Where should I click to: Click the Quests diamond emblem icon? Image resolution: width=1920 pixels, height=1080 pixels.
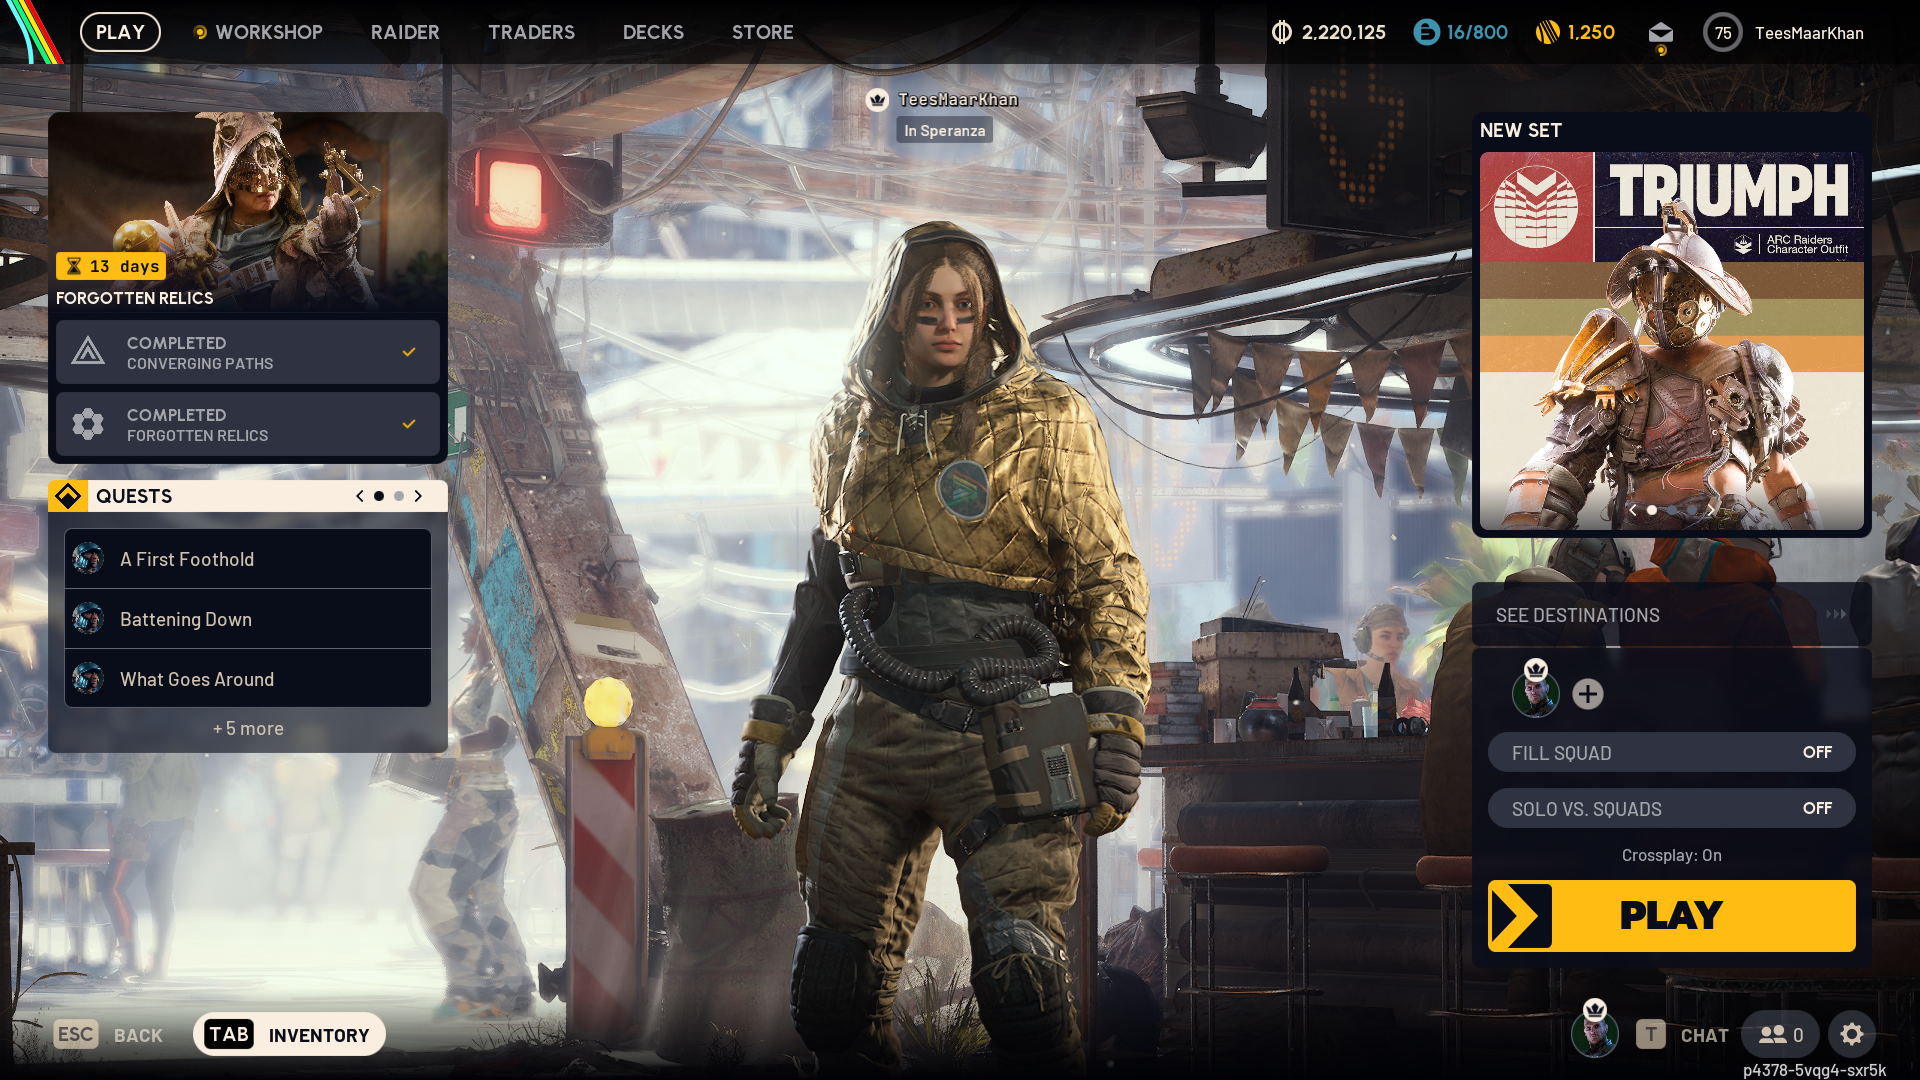(68, 496)
